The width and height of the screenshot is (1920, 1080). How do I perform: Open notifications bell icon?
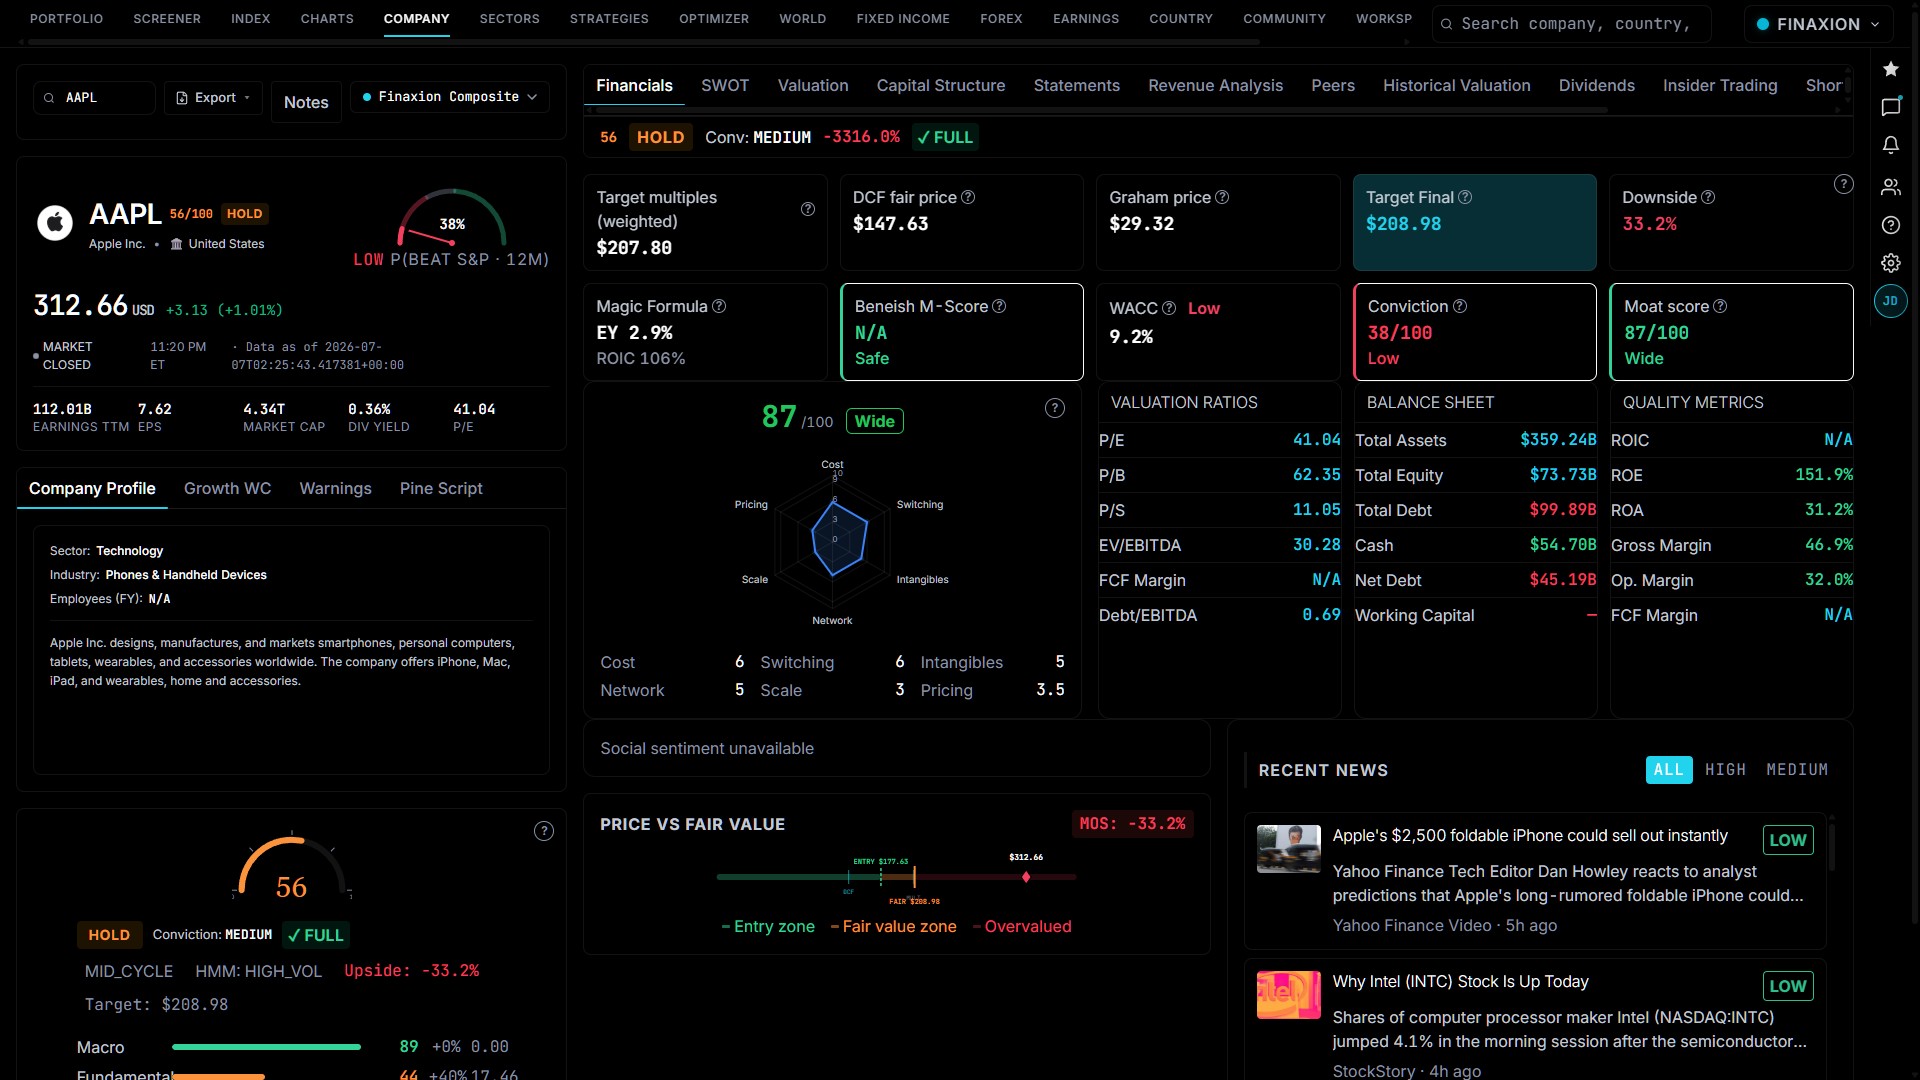pyautogui.click(x=1890, y=145)
